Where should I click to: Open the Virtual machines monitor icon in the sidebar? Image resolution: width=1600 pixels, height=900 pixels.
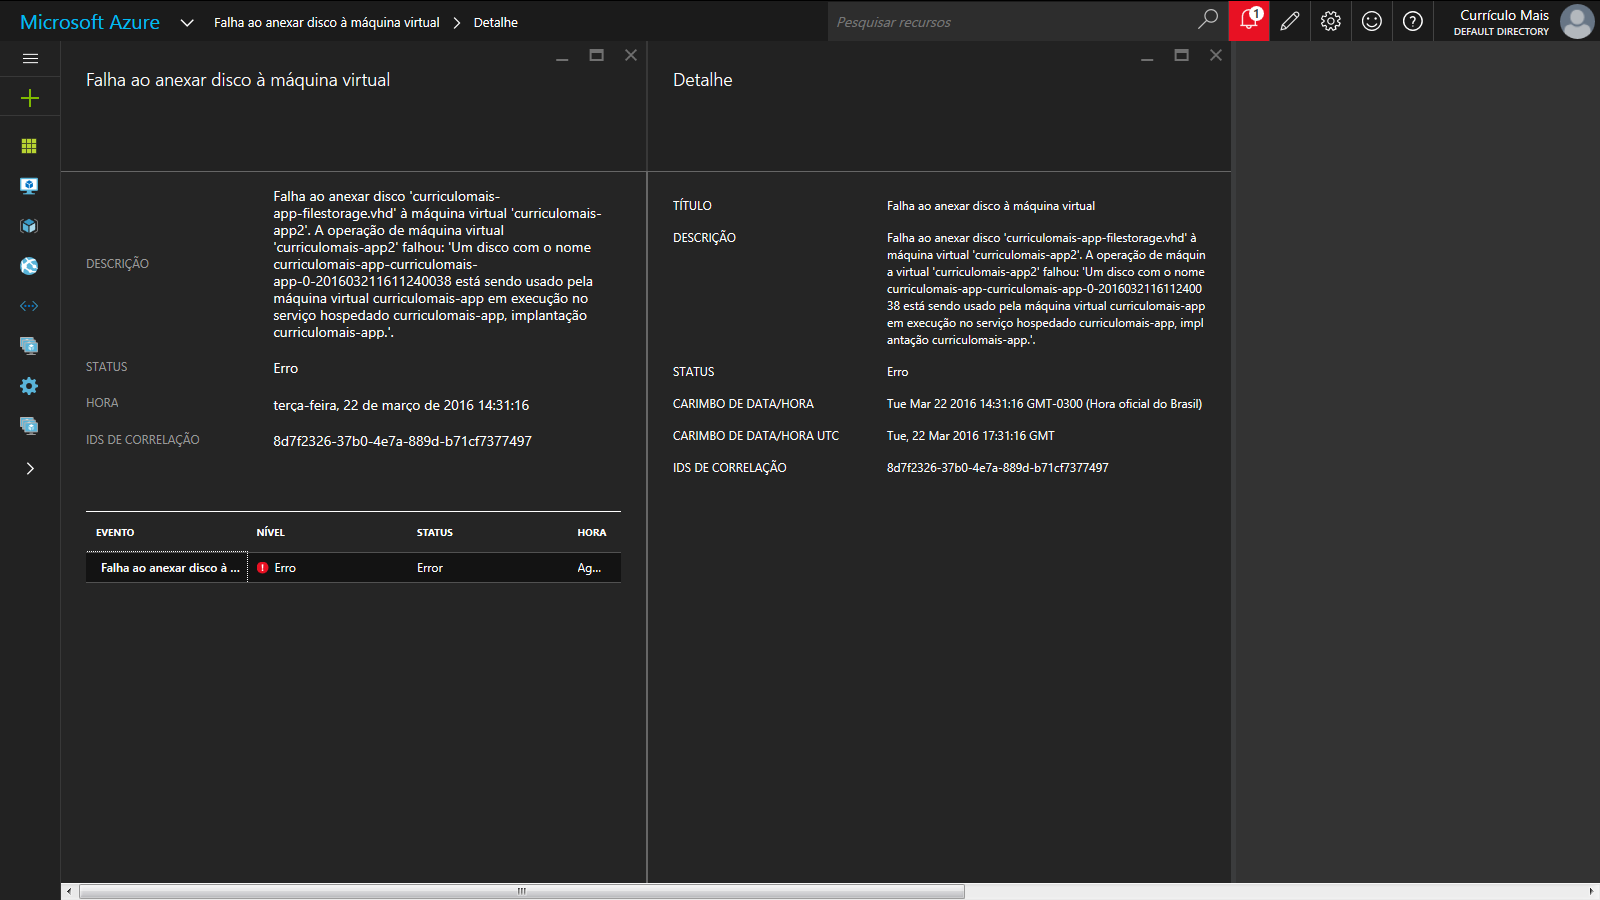tap(29, 186)
